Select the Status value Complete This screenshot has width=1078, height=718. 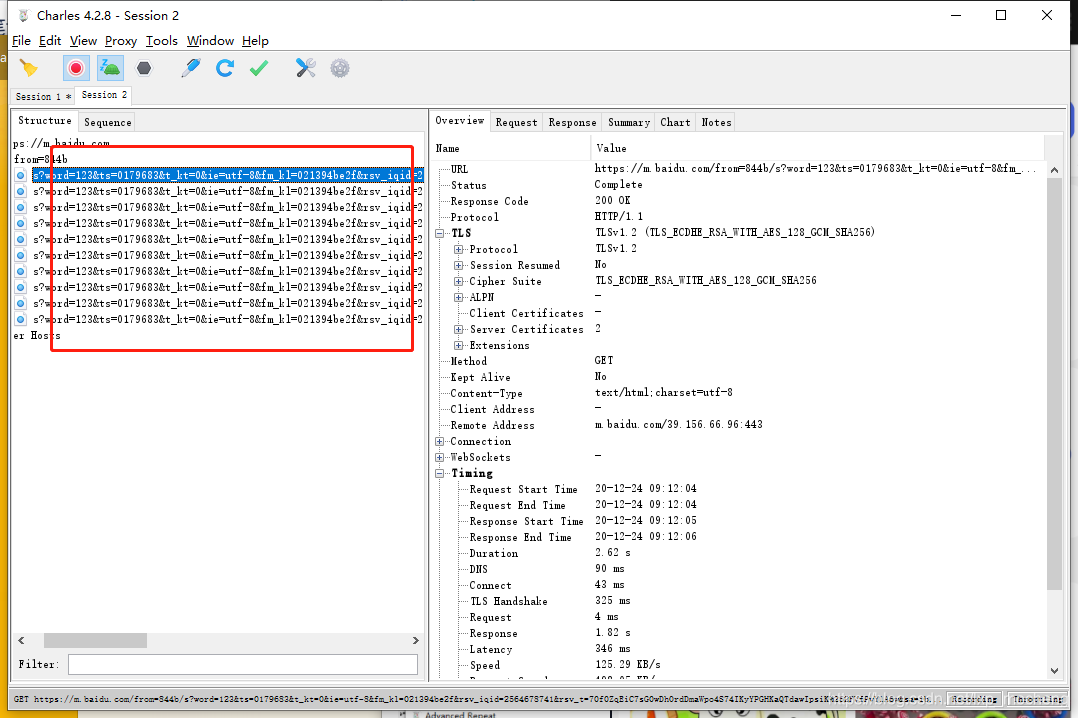[618, 185]
